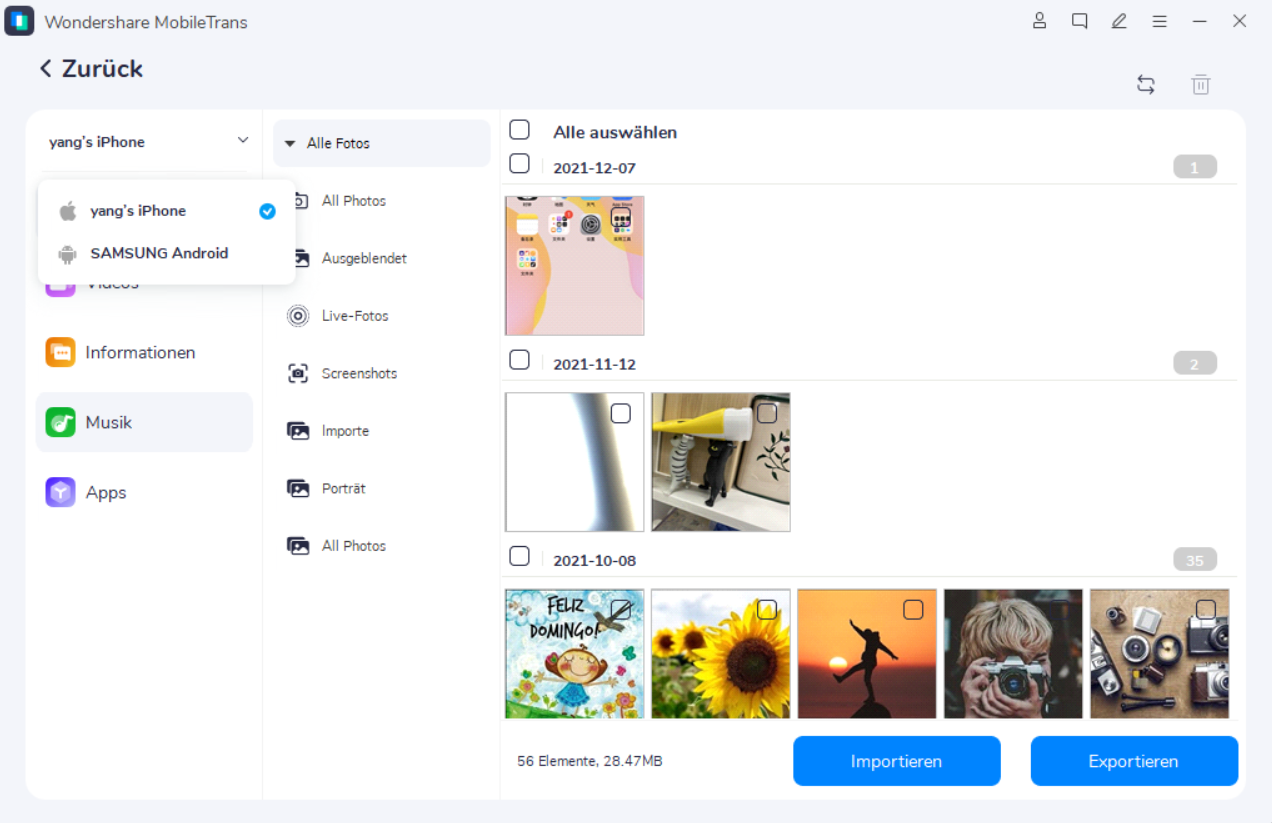Click the orange Informationen icon

coord(60,352)
